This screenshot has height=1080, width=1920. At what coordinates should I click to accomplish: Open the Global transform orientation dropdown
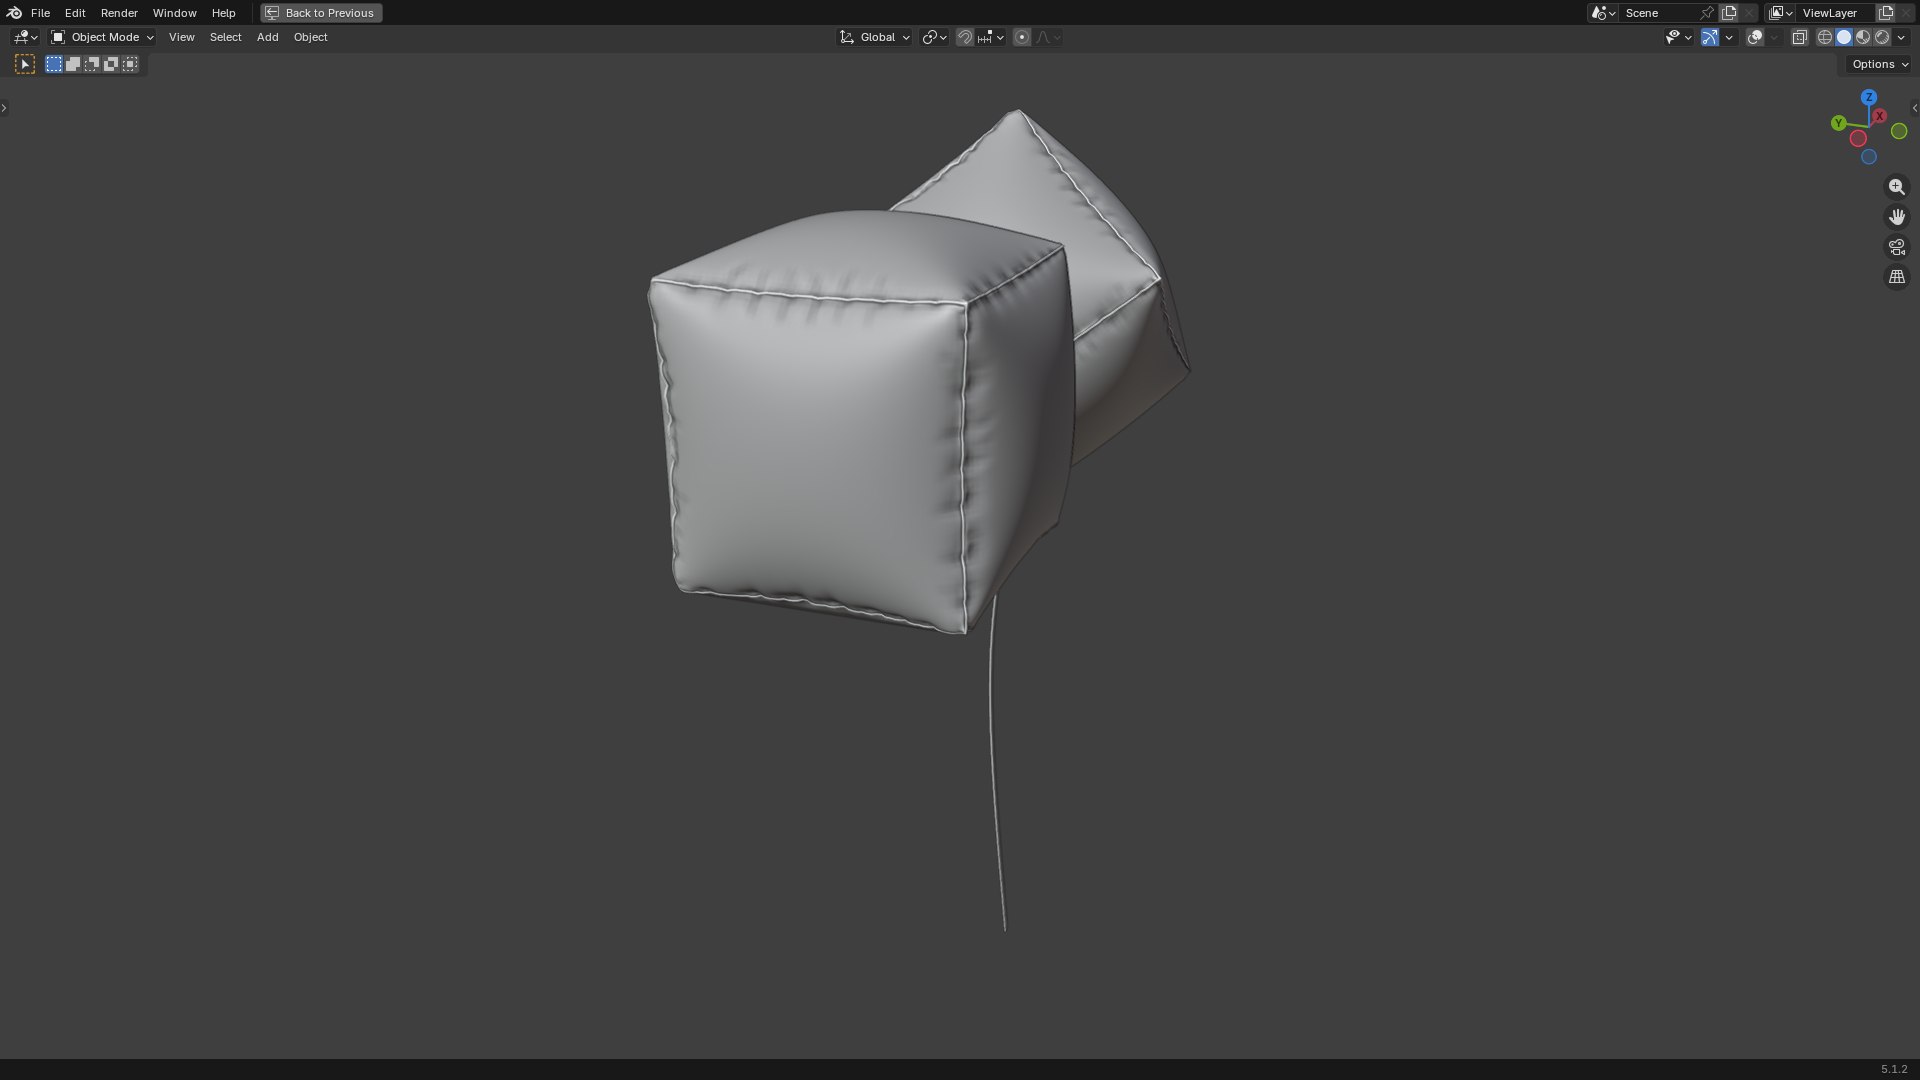(875, 37)
